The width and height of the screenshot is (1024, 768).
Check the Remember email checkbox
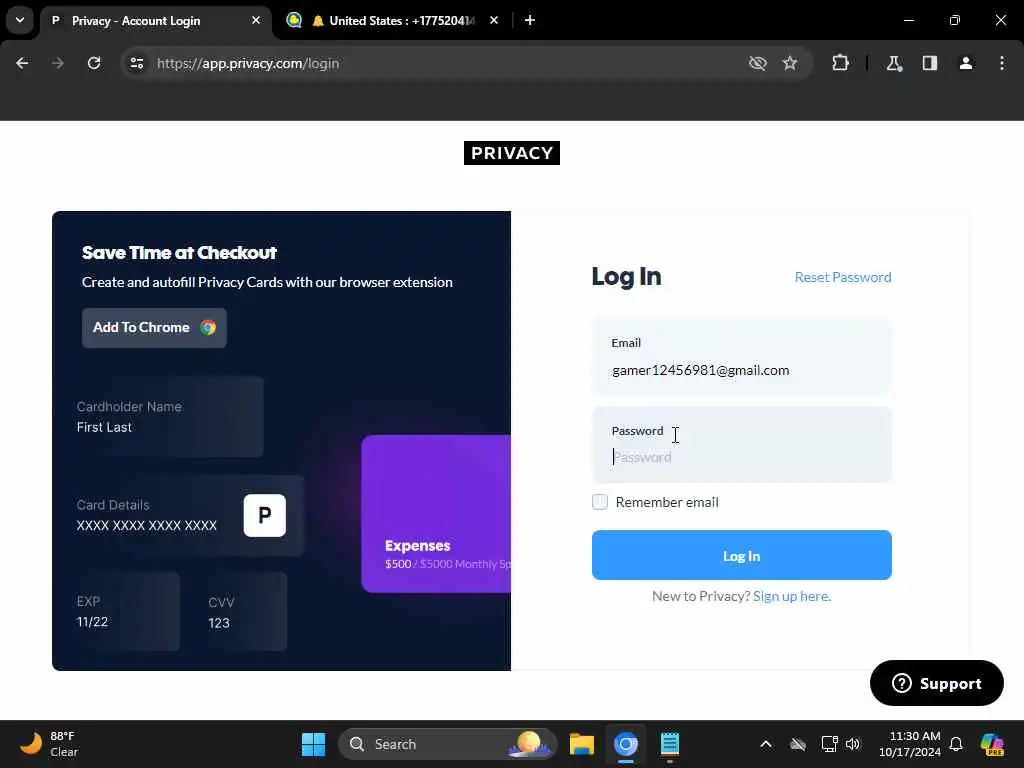coord(600,502)
